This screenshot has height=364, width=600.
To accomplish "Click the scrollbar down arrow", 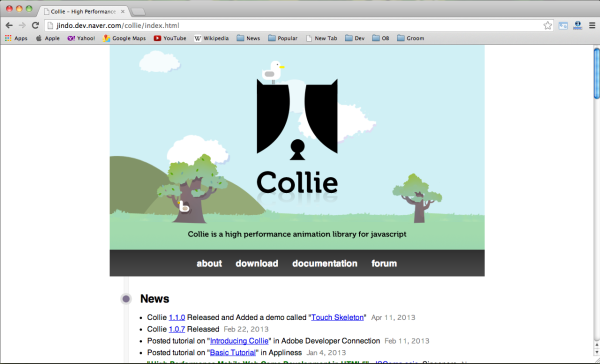I will coord(597,353).
